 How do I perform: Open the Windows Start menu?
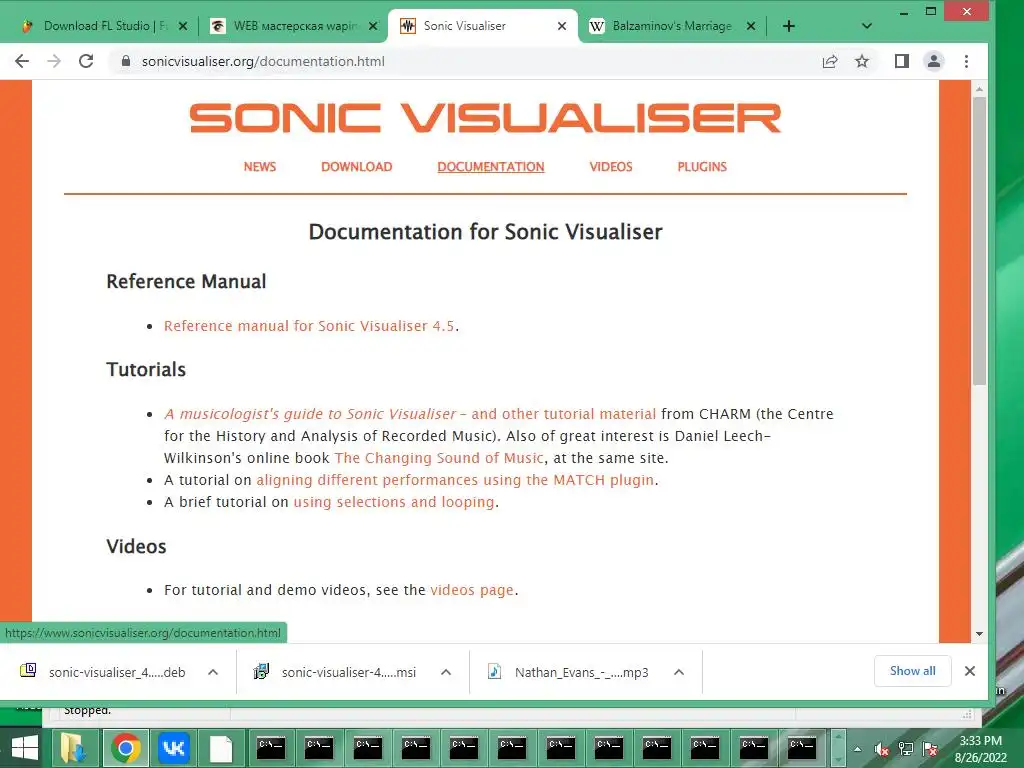pyautogui.click(x=25, y=748)
